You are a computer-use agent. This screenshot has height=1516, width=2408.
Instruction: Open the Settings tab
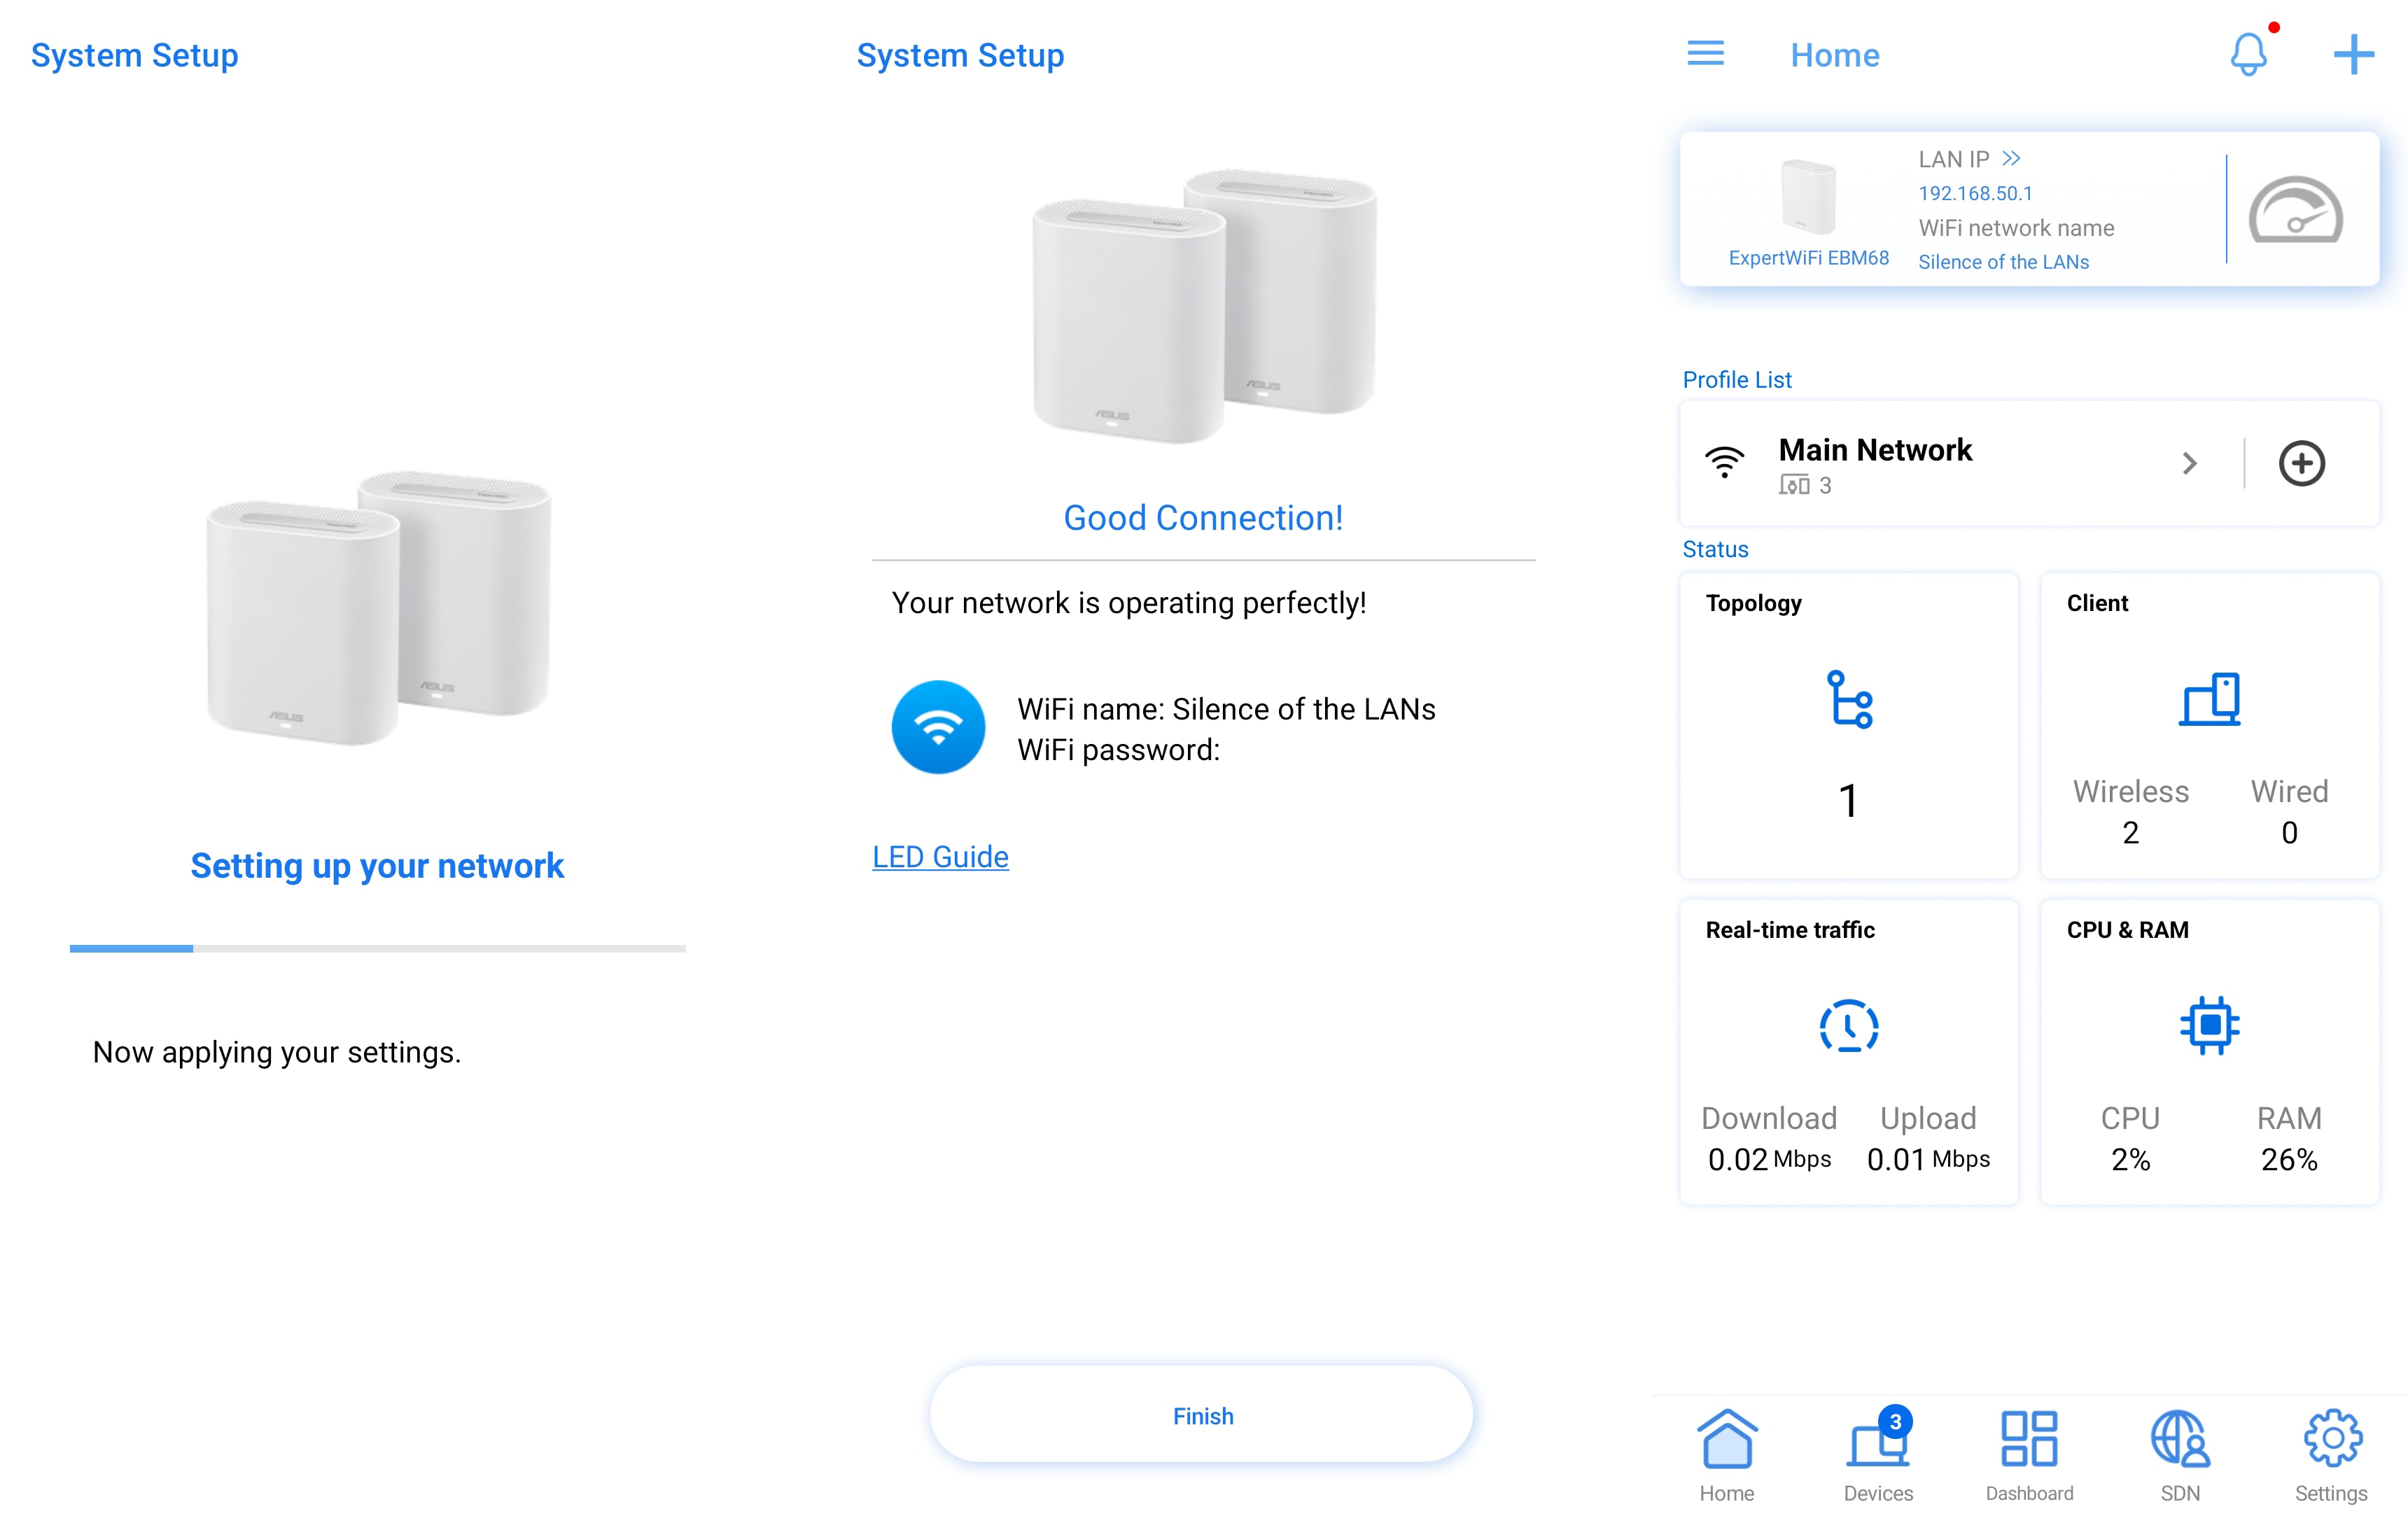tap(2331, 1454)
